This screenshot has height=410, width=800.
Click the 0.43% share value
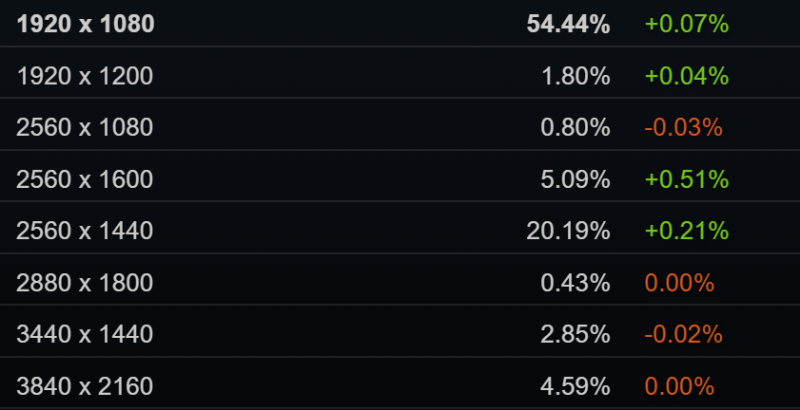[x=574, y=283]
